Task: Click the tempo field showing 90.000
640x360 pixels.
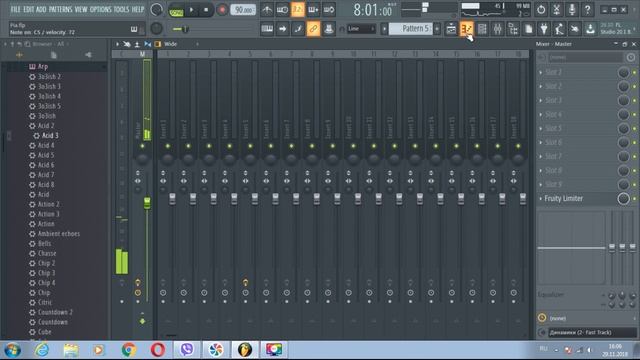Action: 243,10
